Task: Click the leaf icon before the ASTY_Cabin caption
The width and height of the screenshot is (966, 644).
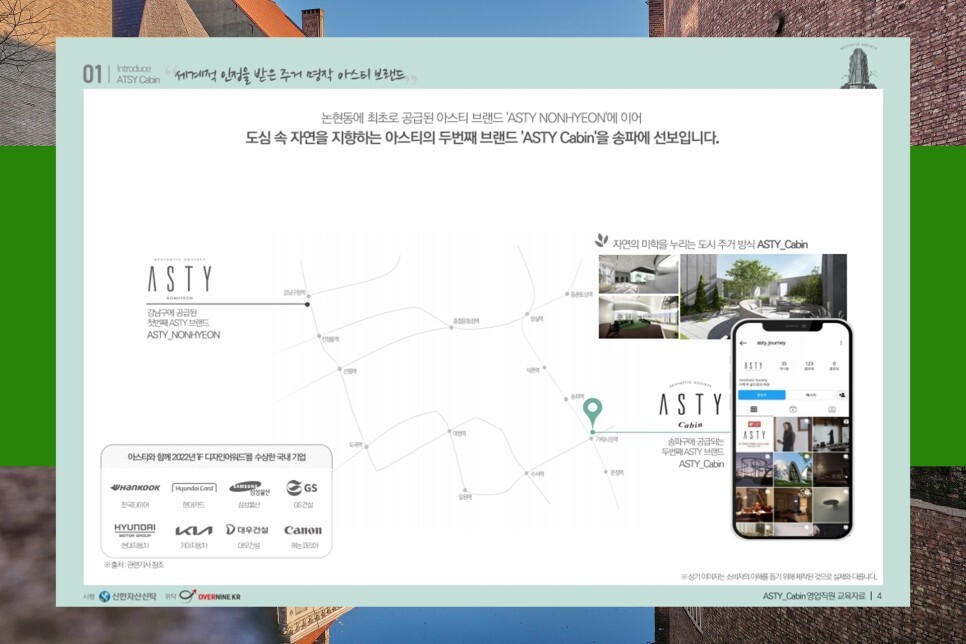Action: click(x=601, y=241)
